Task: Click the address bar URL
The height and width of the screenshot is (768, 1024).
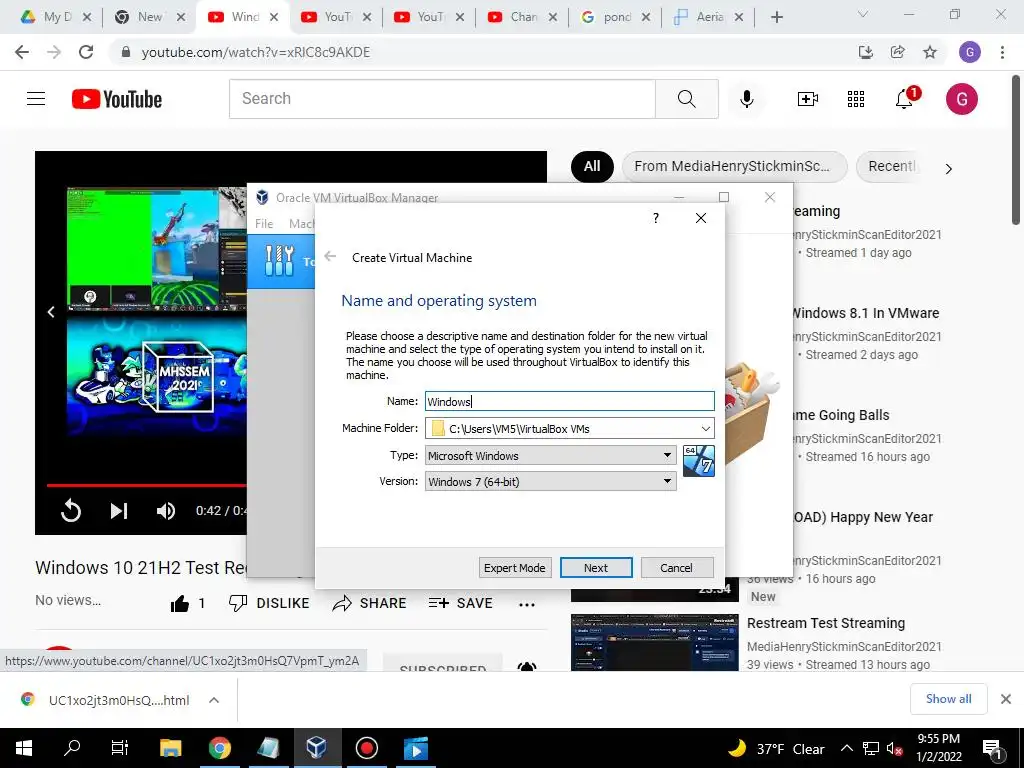Action: point(255,52)
